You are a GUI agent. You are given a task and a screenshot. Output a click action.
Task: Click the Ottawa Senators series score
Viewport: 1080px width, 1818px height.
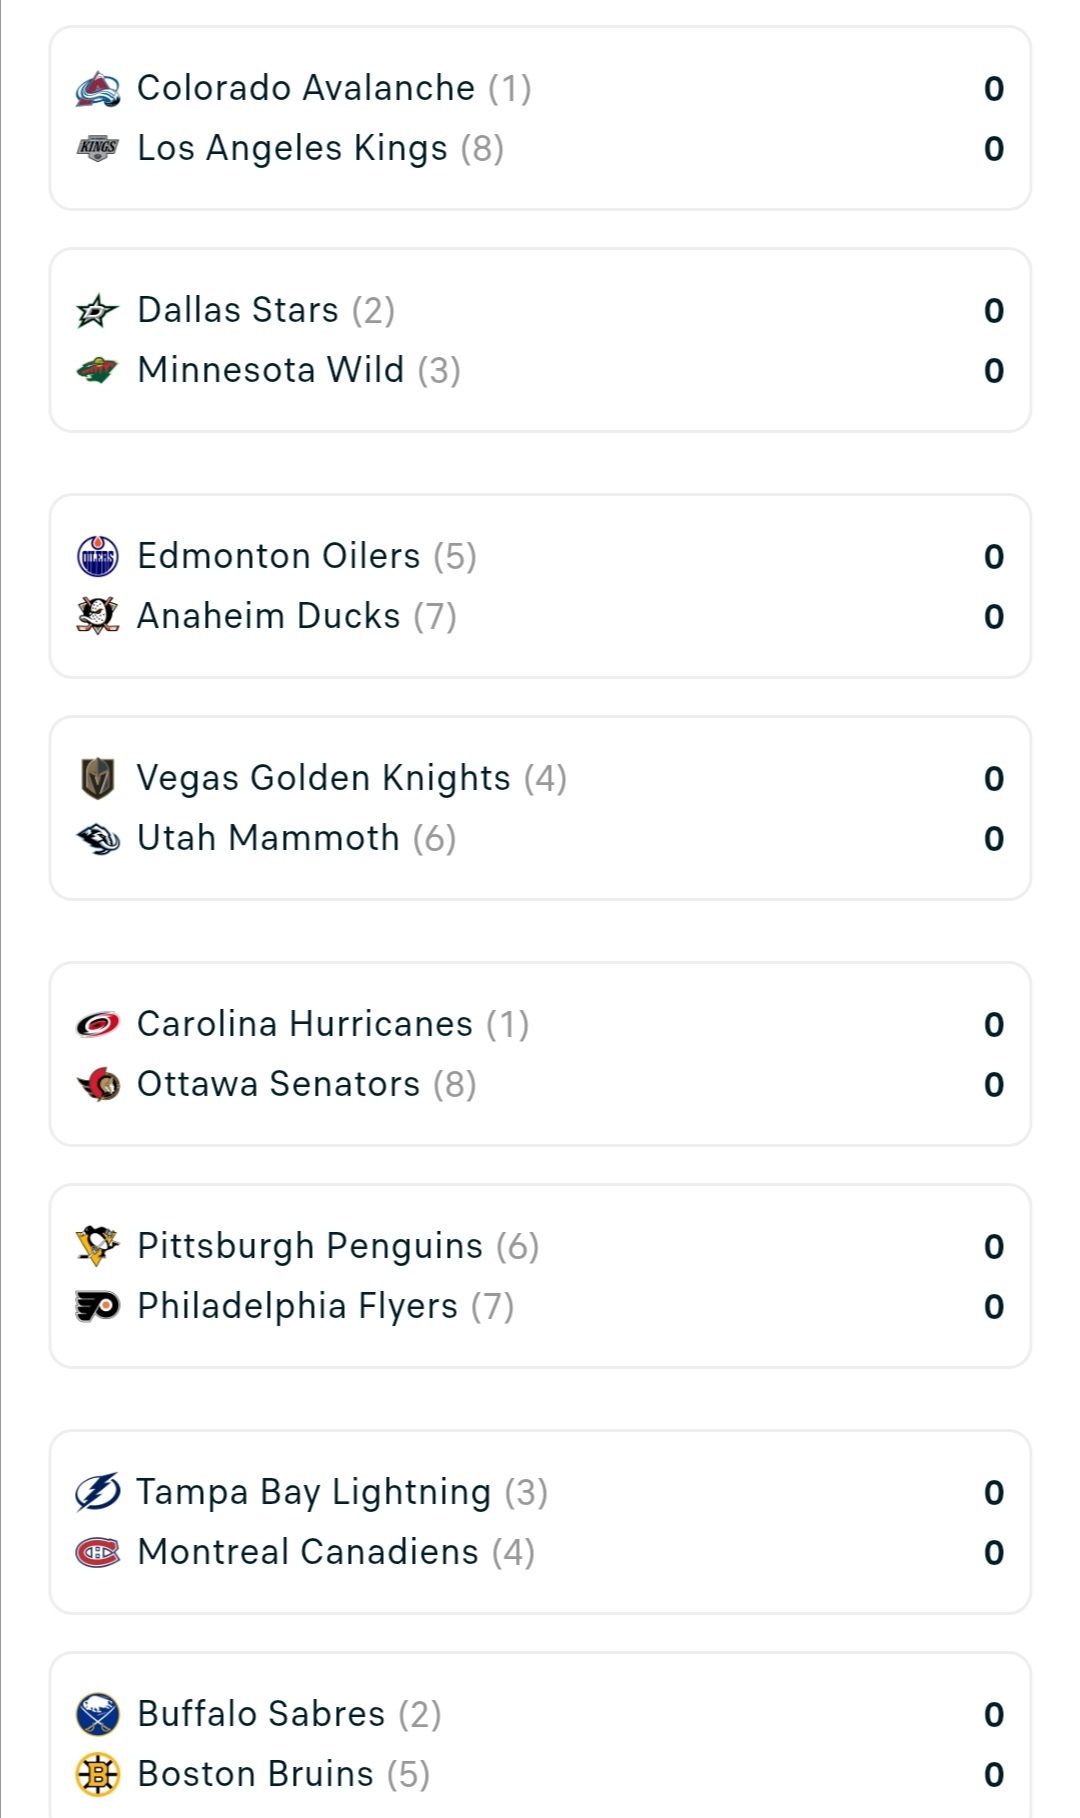993,1085
